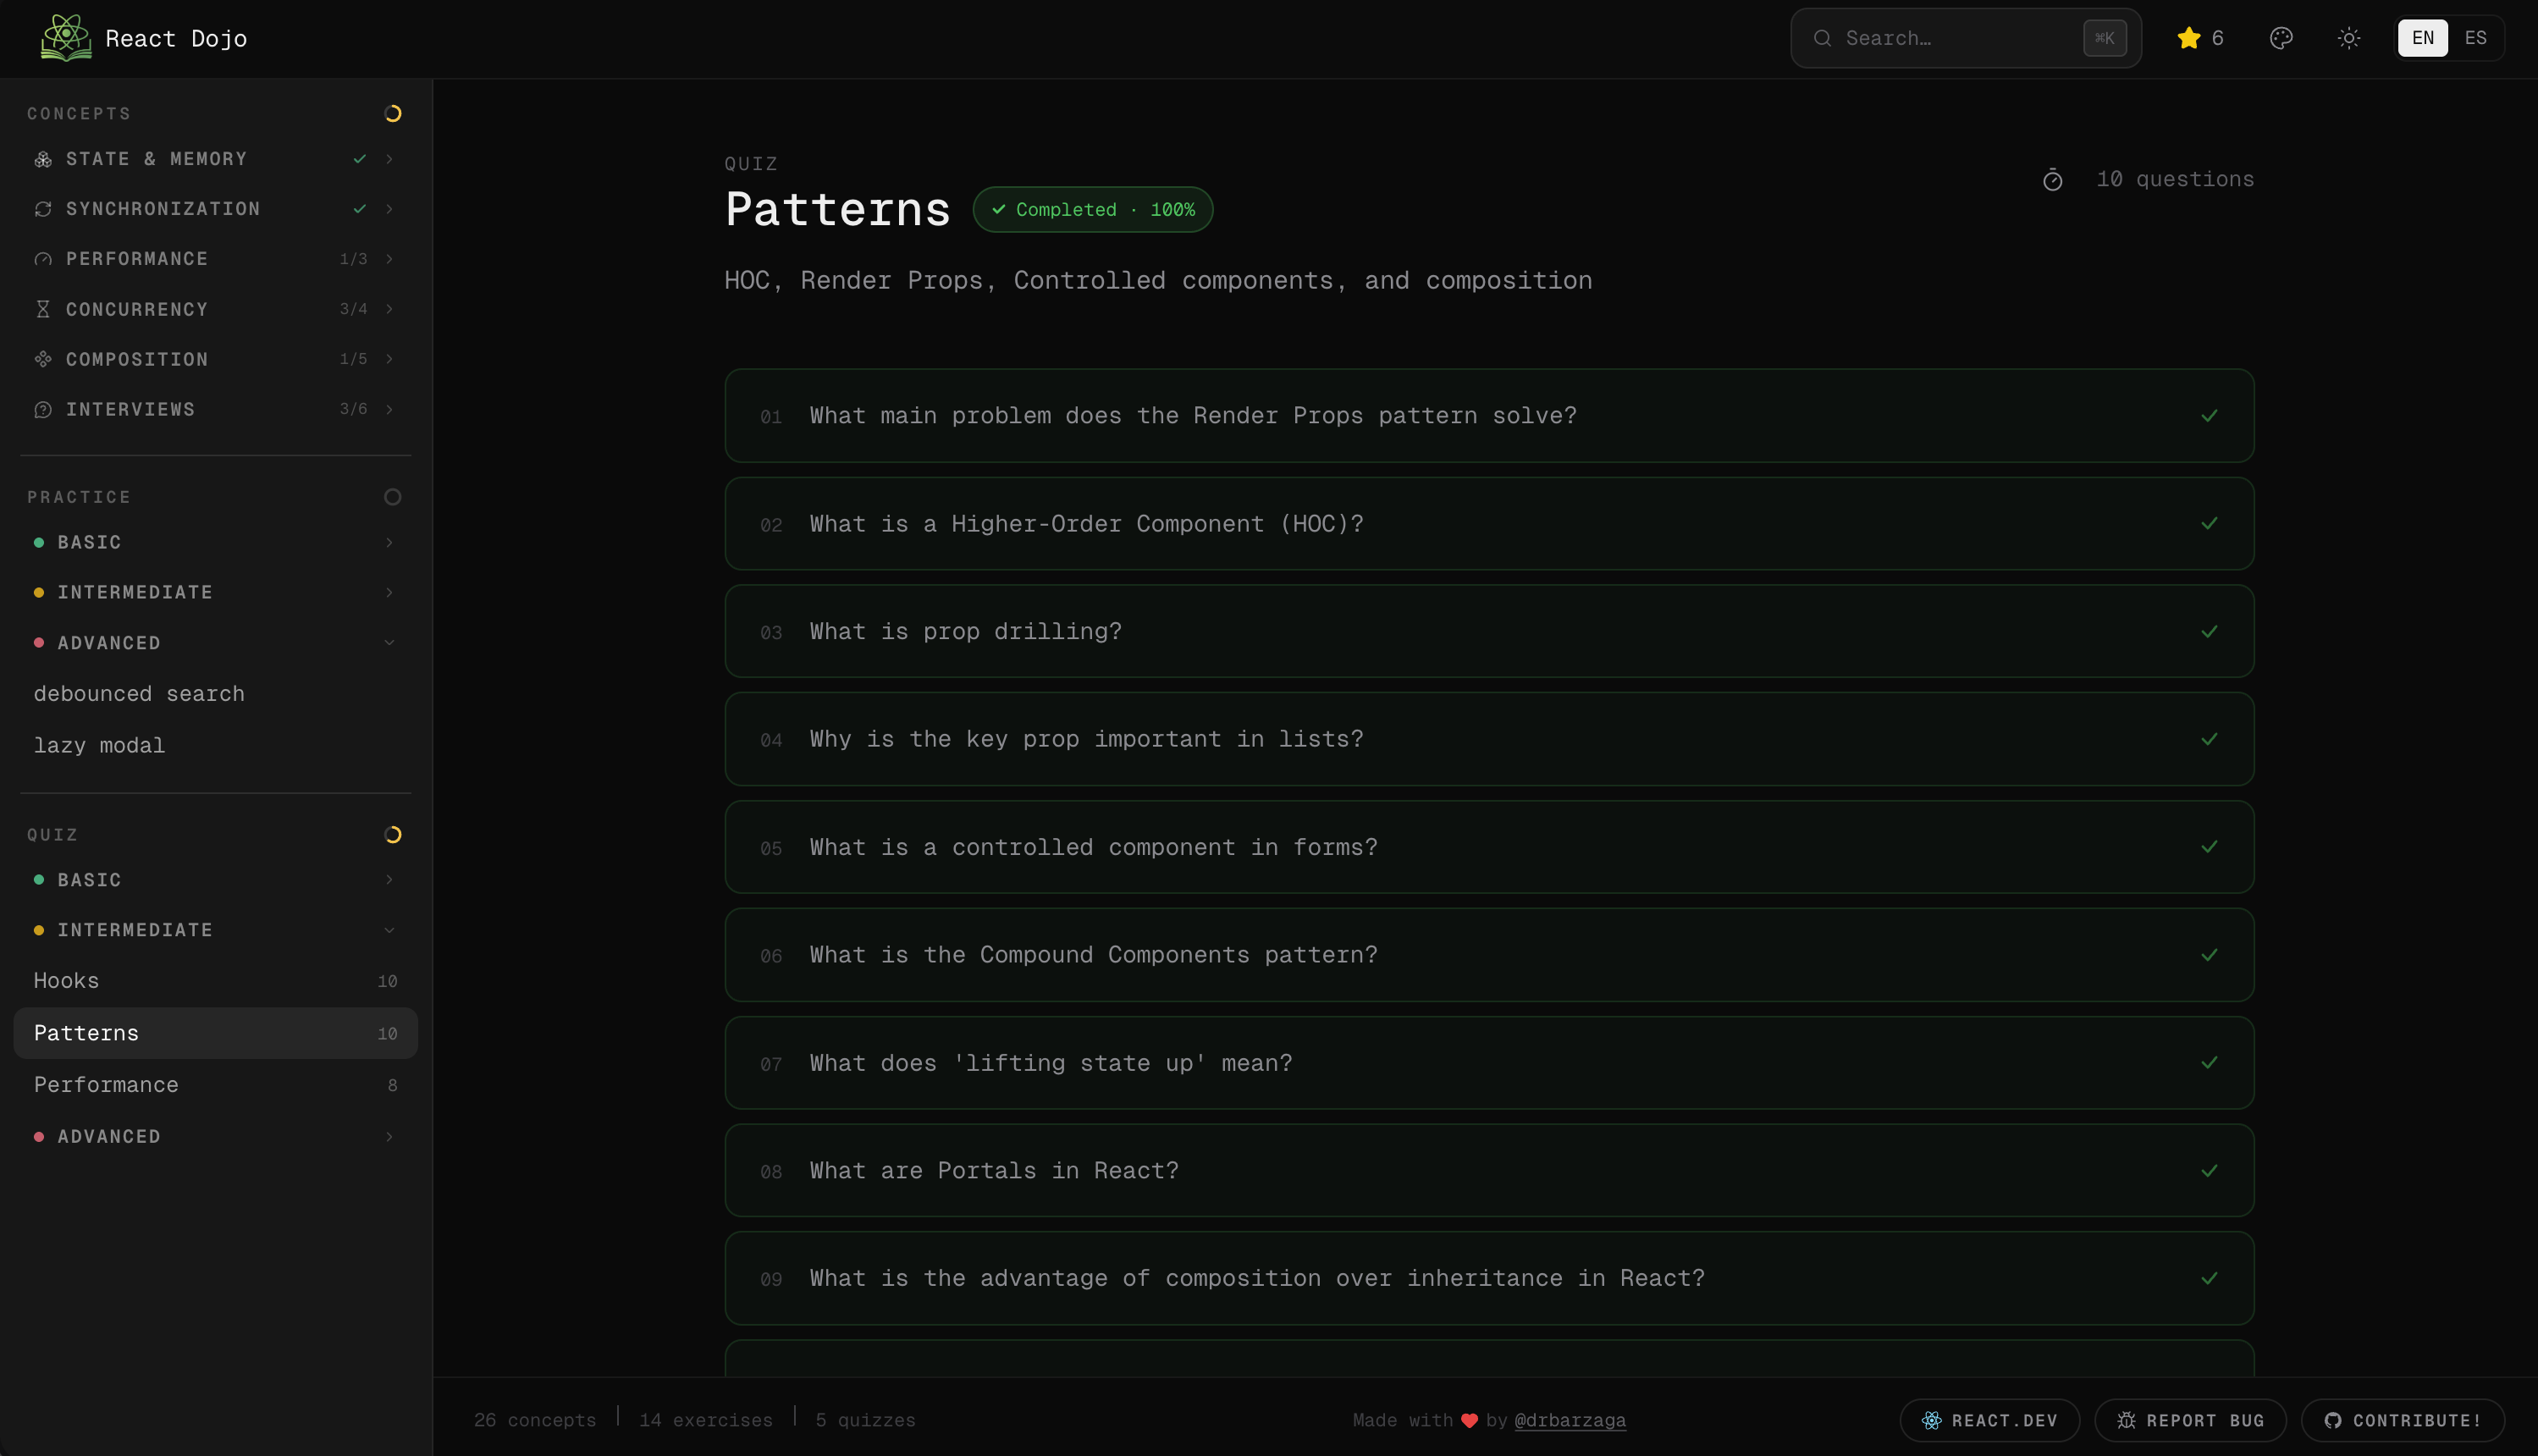The image size is (2538, 1456).
Task: Click the Completed 100% badge
Action: pyautogui.click(x=1093, y=210)
